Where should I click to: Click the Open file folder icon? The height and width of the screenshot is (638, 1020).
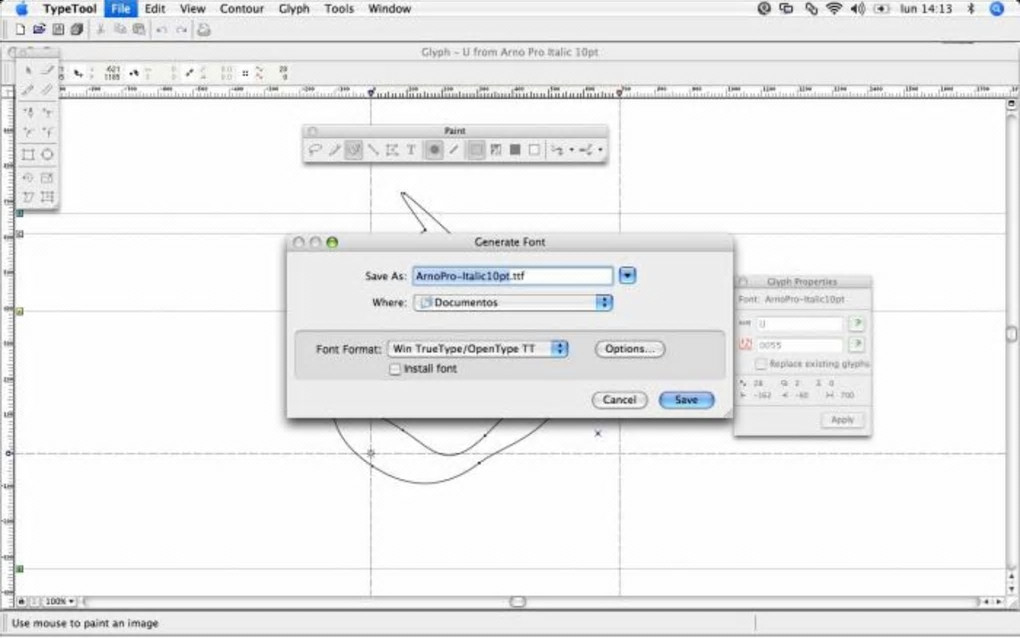39,29
